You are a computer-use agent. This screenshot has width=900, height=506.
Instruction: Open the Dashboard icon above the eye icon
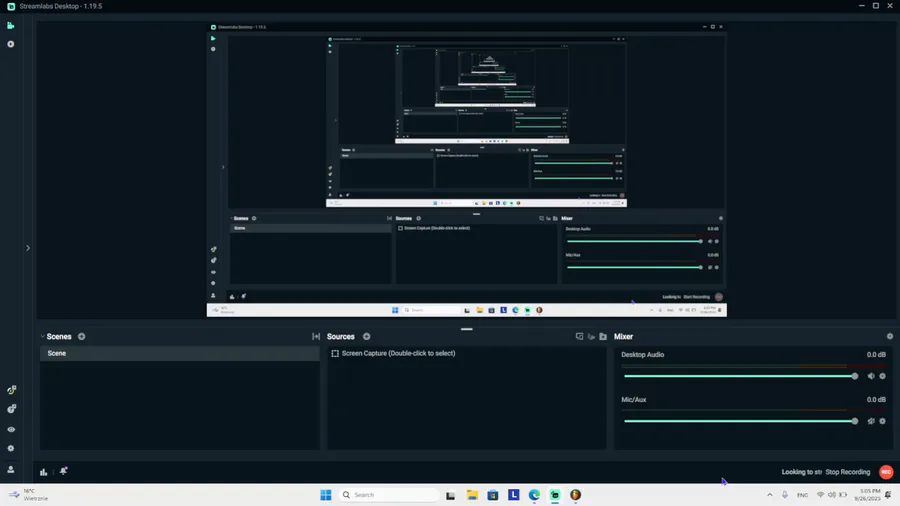pos(11,409)
